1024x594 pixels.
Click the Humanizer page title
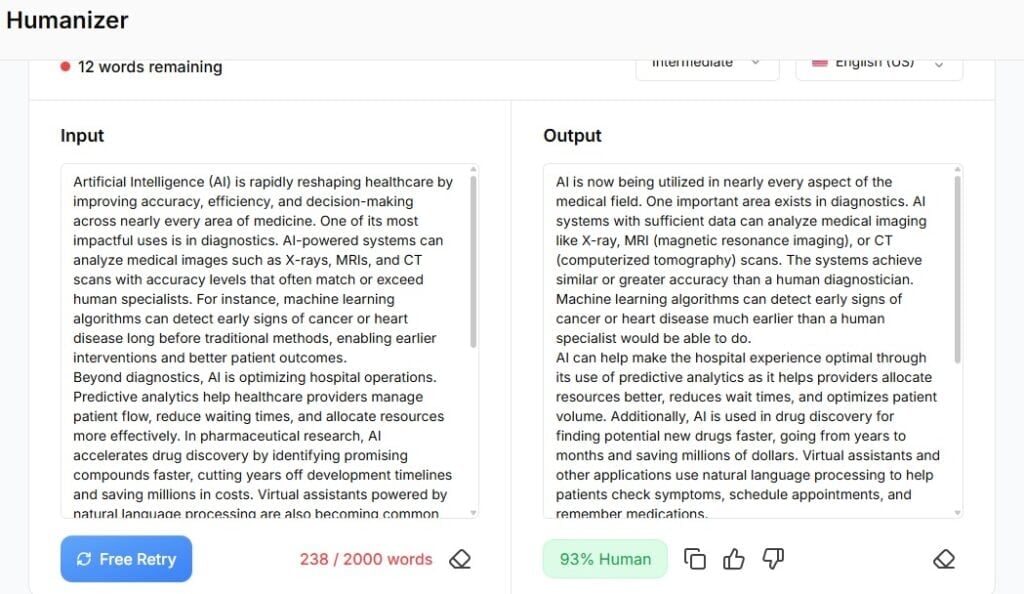coord(67,20)
